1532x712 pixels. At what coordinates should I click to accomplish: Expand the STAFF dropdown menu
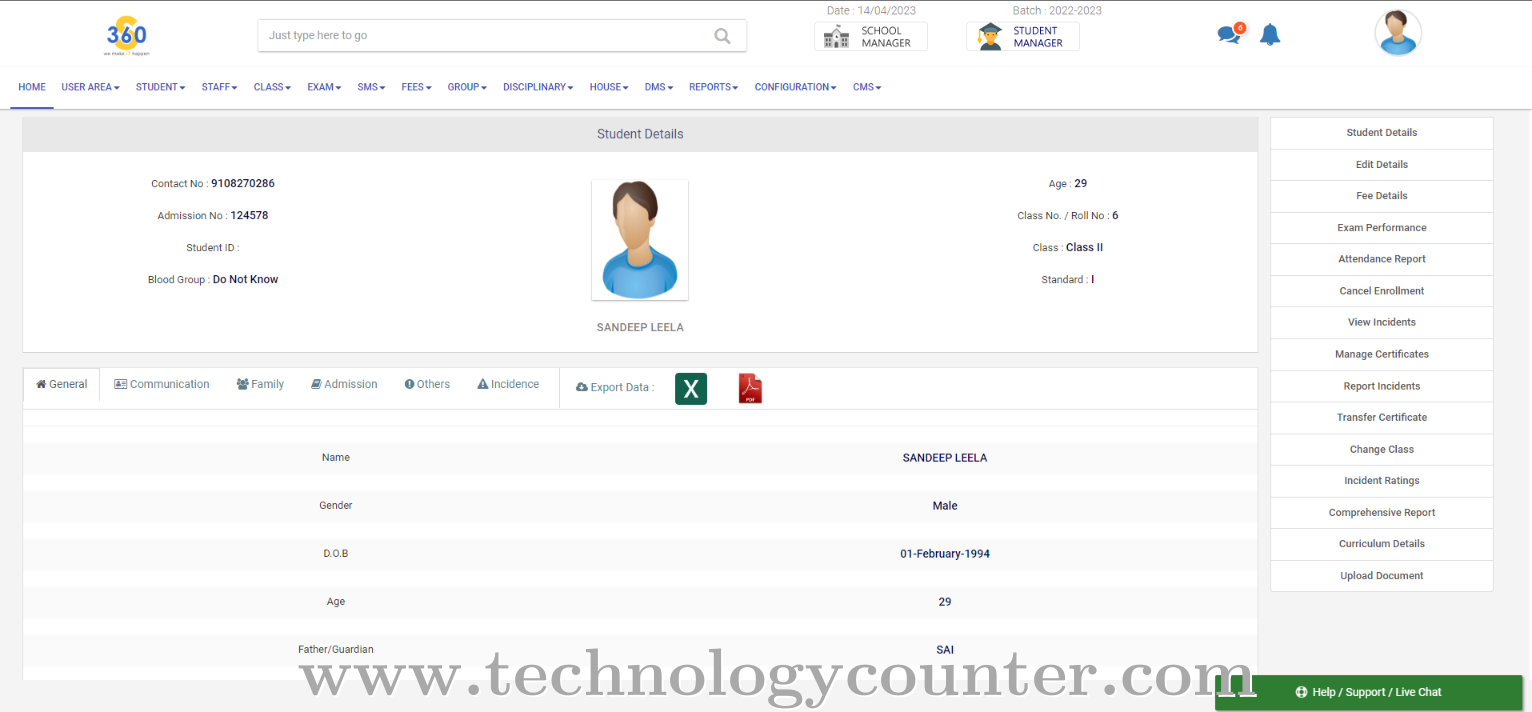(x=219, y=87)
